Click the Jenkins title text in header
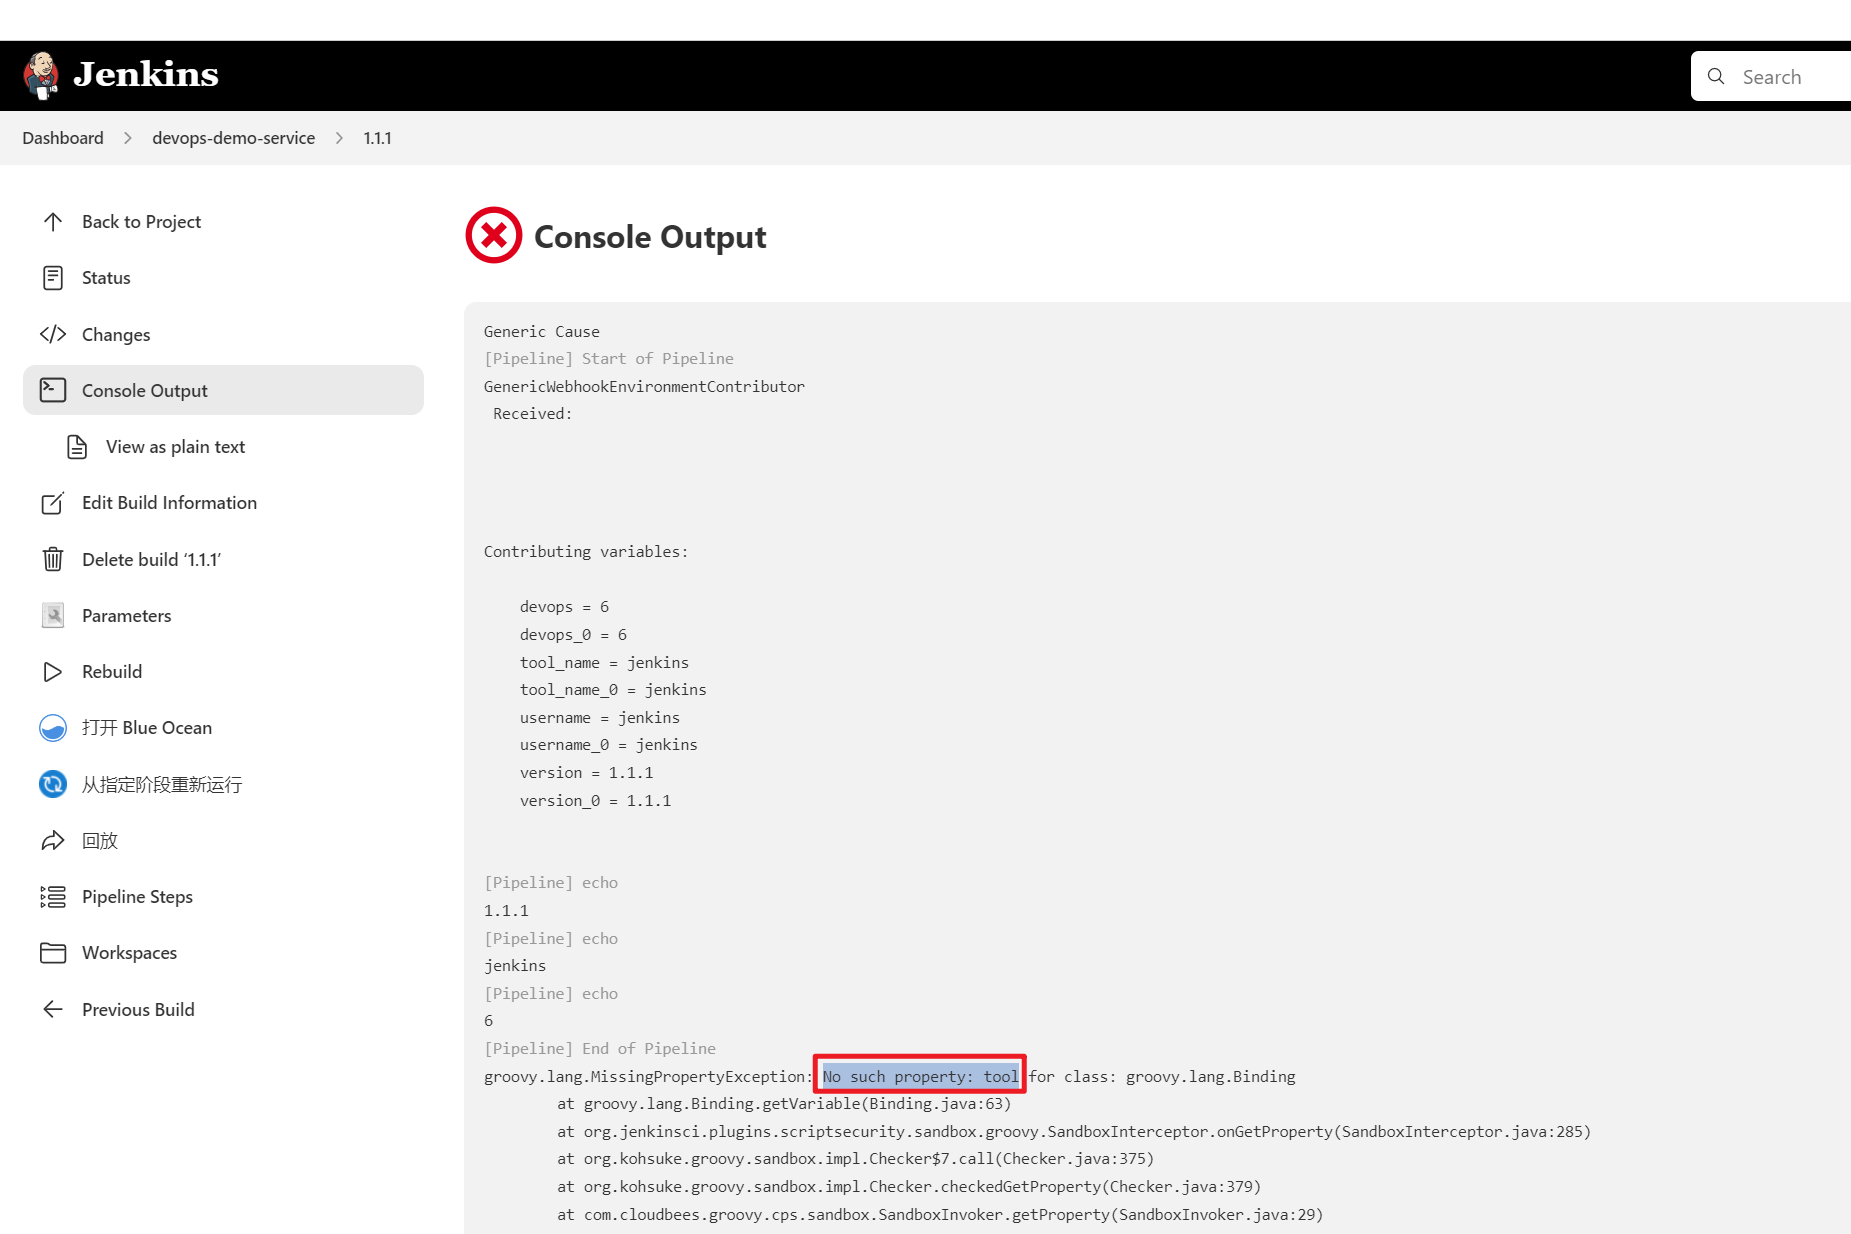The width and height of the screenshot is (1851, 1234). [x=146, y=75]
